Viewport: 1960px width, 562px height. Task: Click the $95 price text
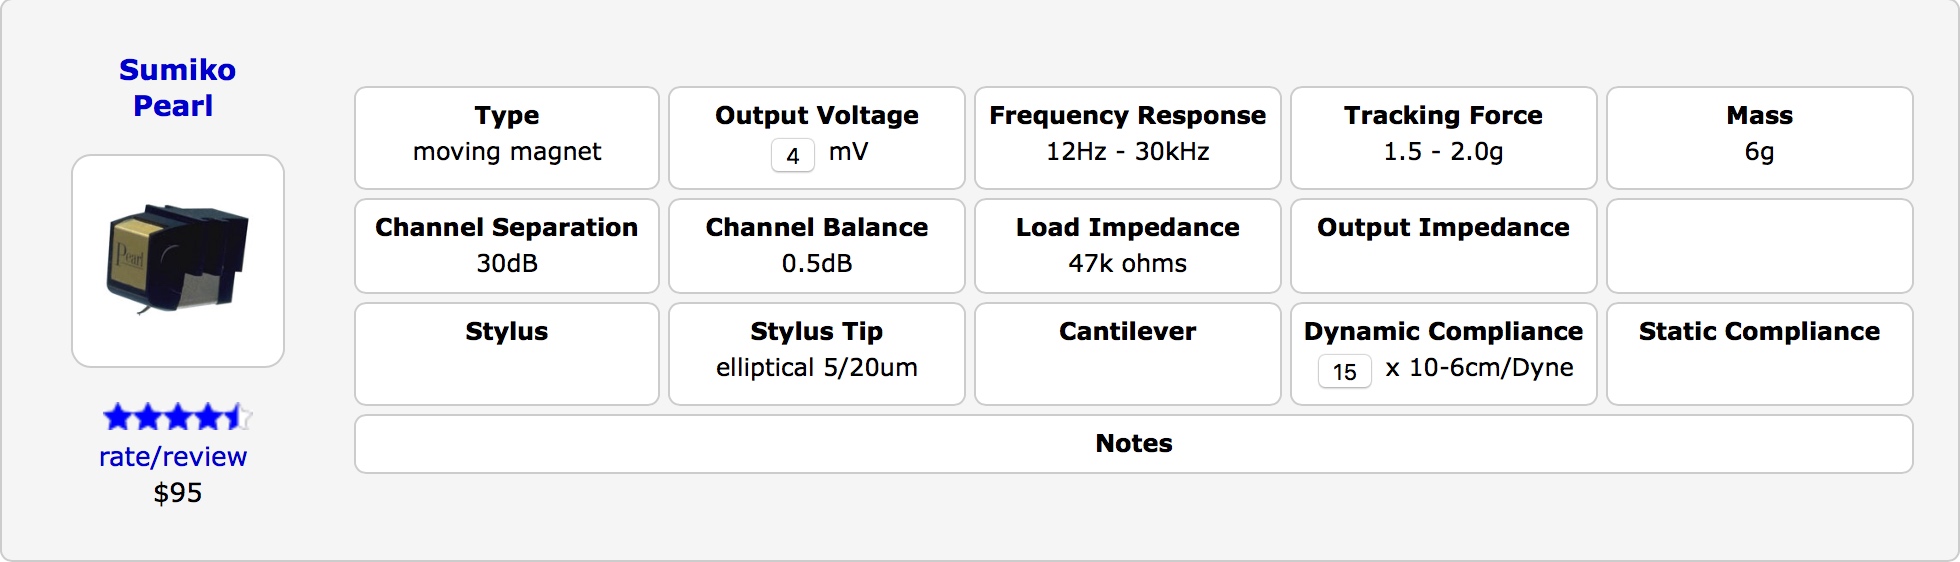pos(178,493)
